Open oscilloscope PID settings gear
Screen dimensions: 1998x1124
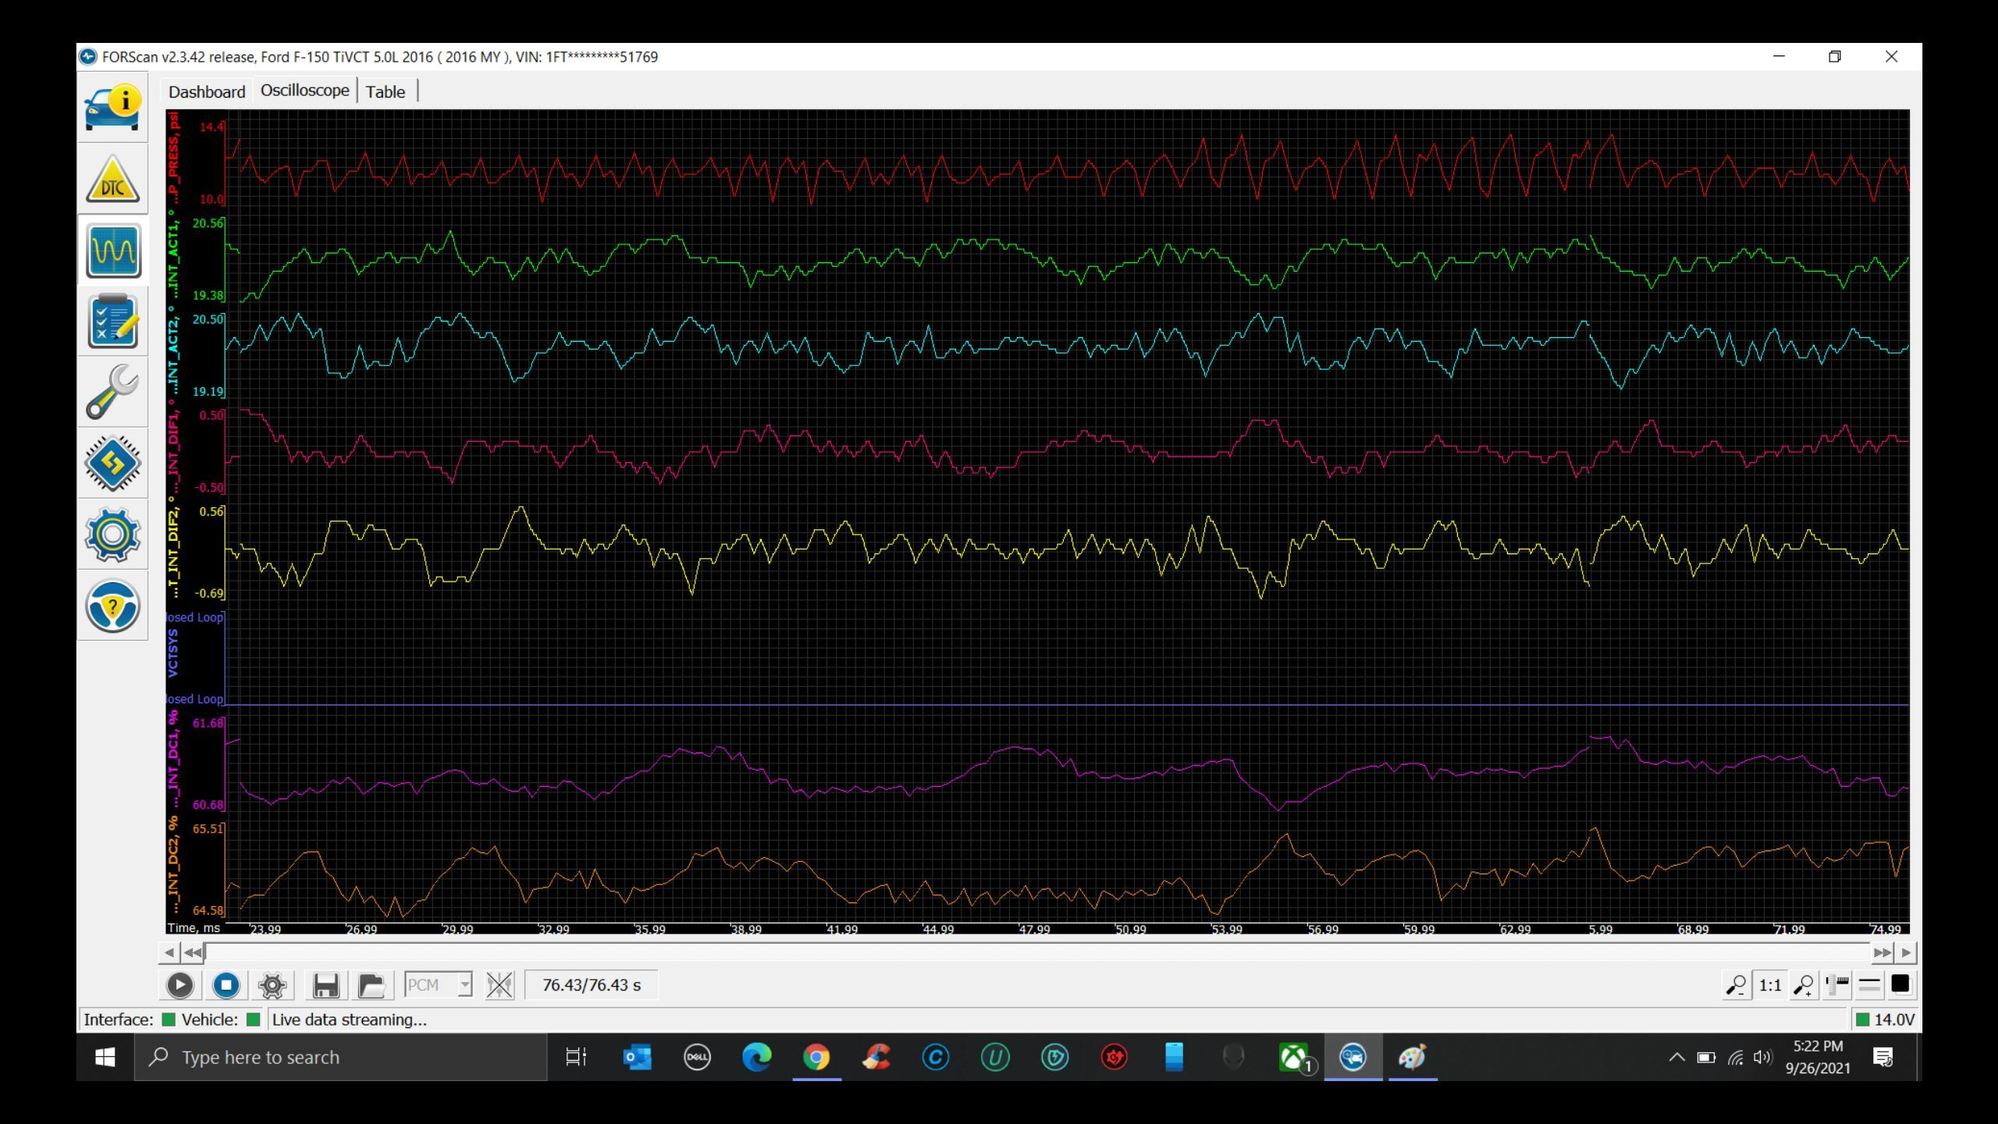[x=272, y=986]
